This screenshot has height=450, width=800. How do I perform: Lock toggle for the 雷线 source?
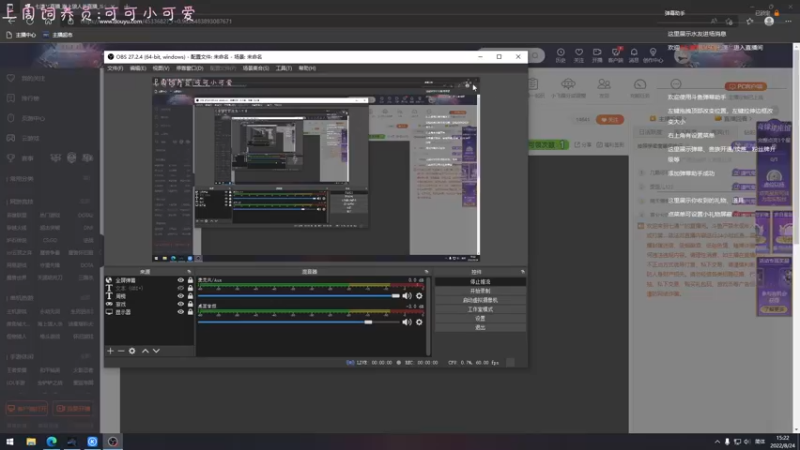(190, 304)
